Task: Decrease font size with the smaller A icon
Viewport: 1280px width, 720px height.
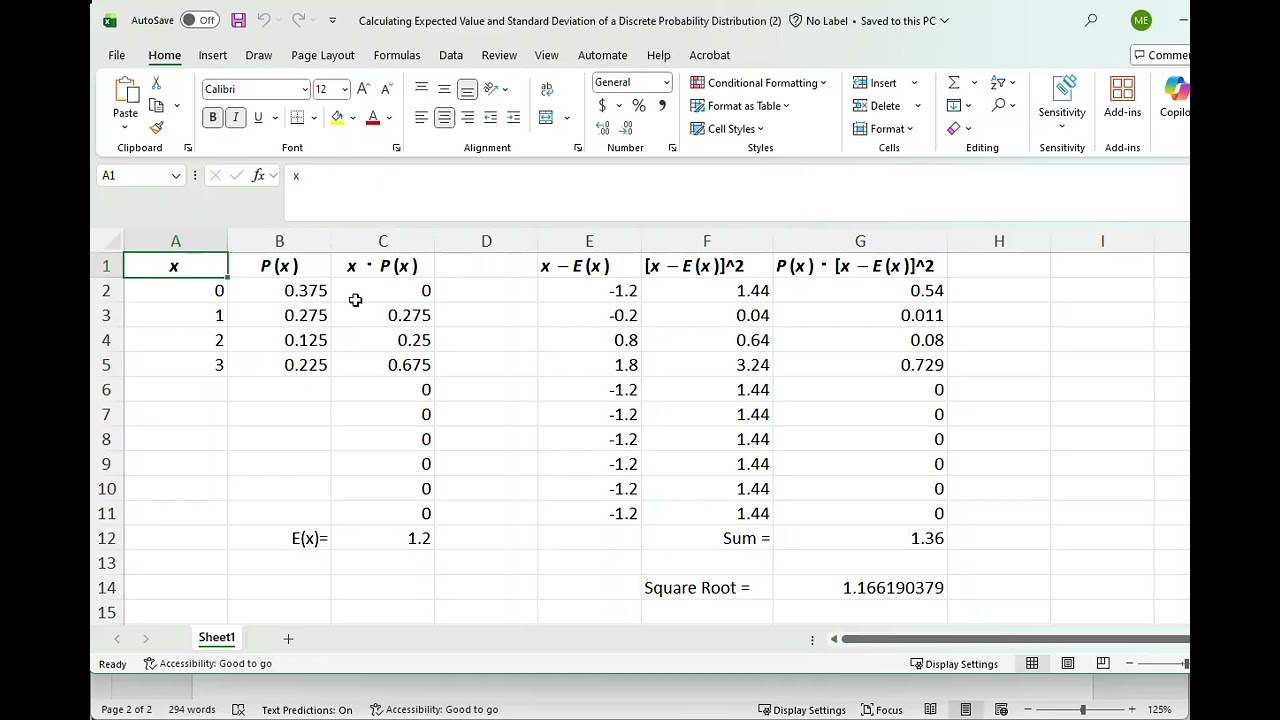Action: click(386, 89)
